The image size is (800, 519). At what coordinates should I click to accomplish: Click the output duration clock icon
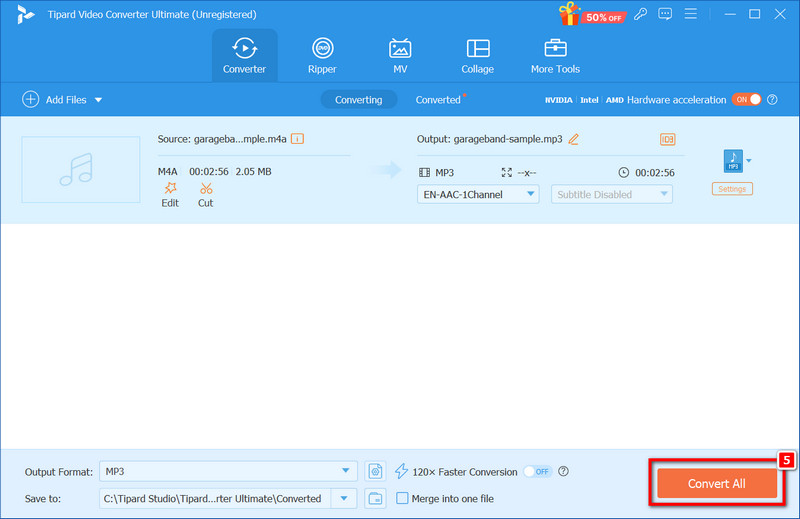click(x=623, y=172)
